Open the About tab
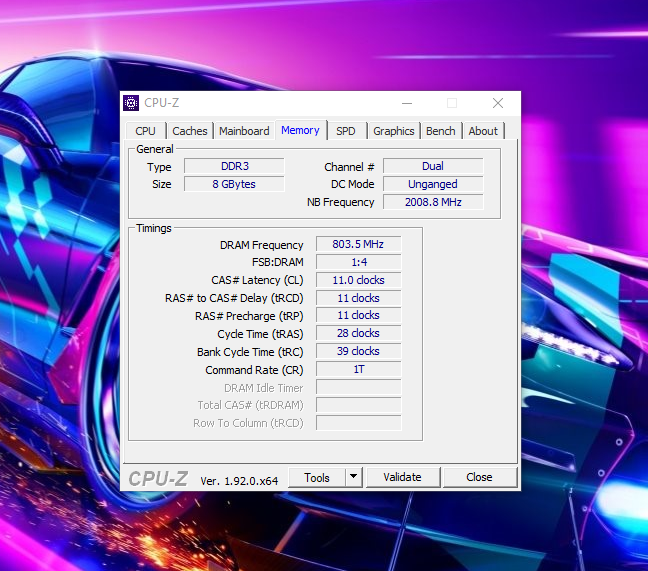The width and height of the screenshot is (648, 571). 483,131
